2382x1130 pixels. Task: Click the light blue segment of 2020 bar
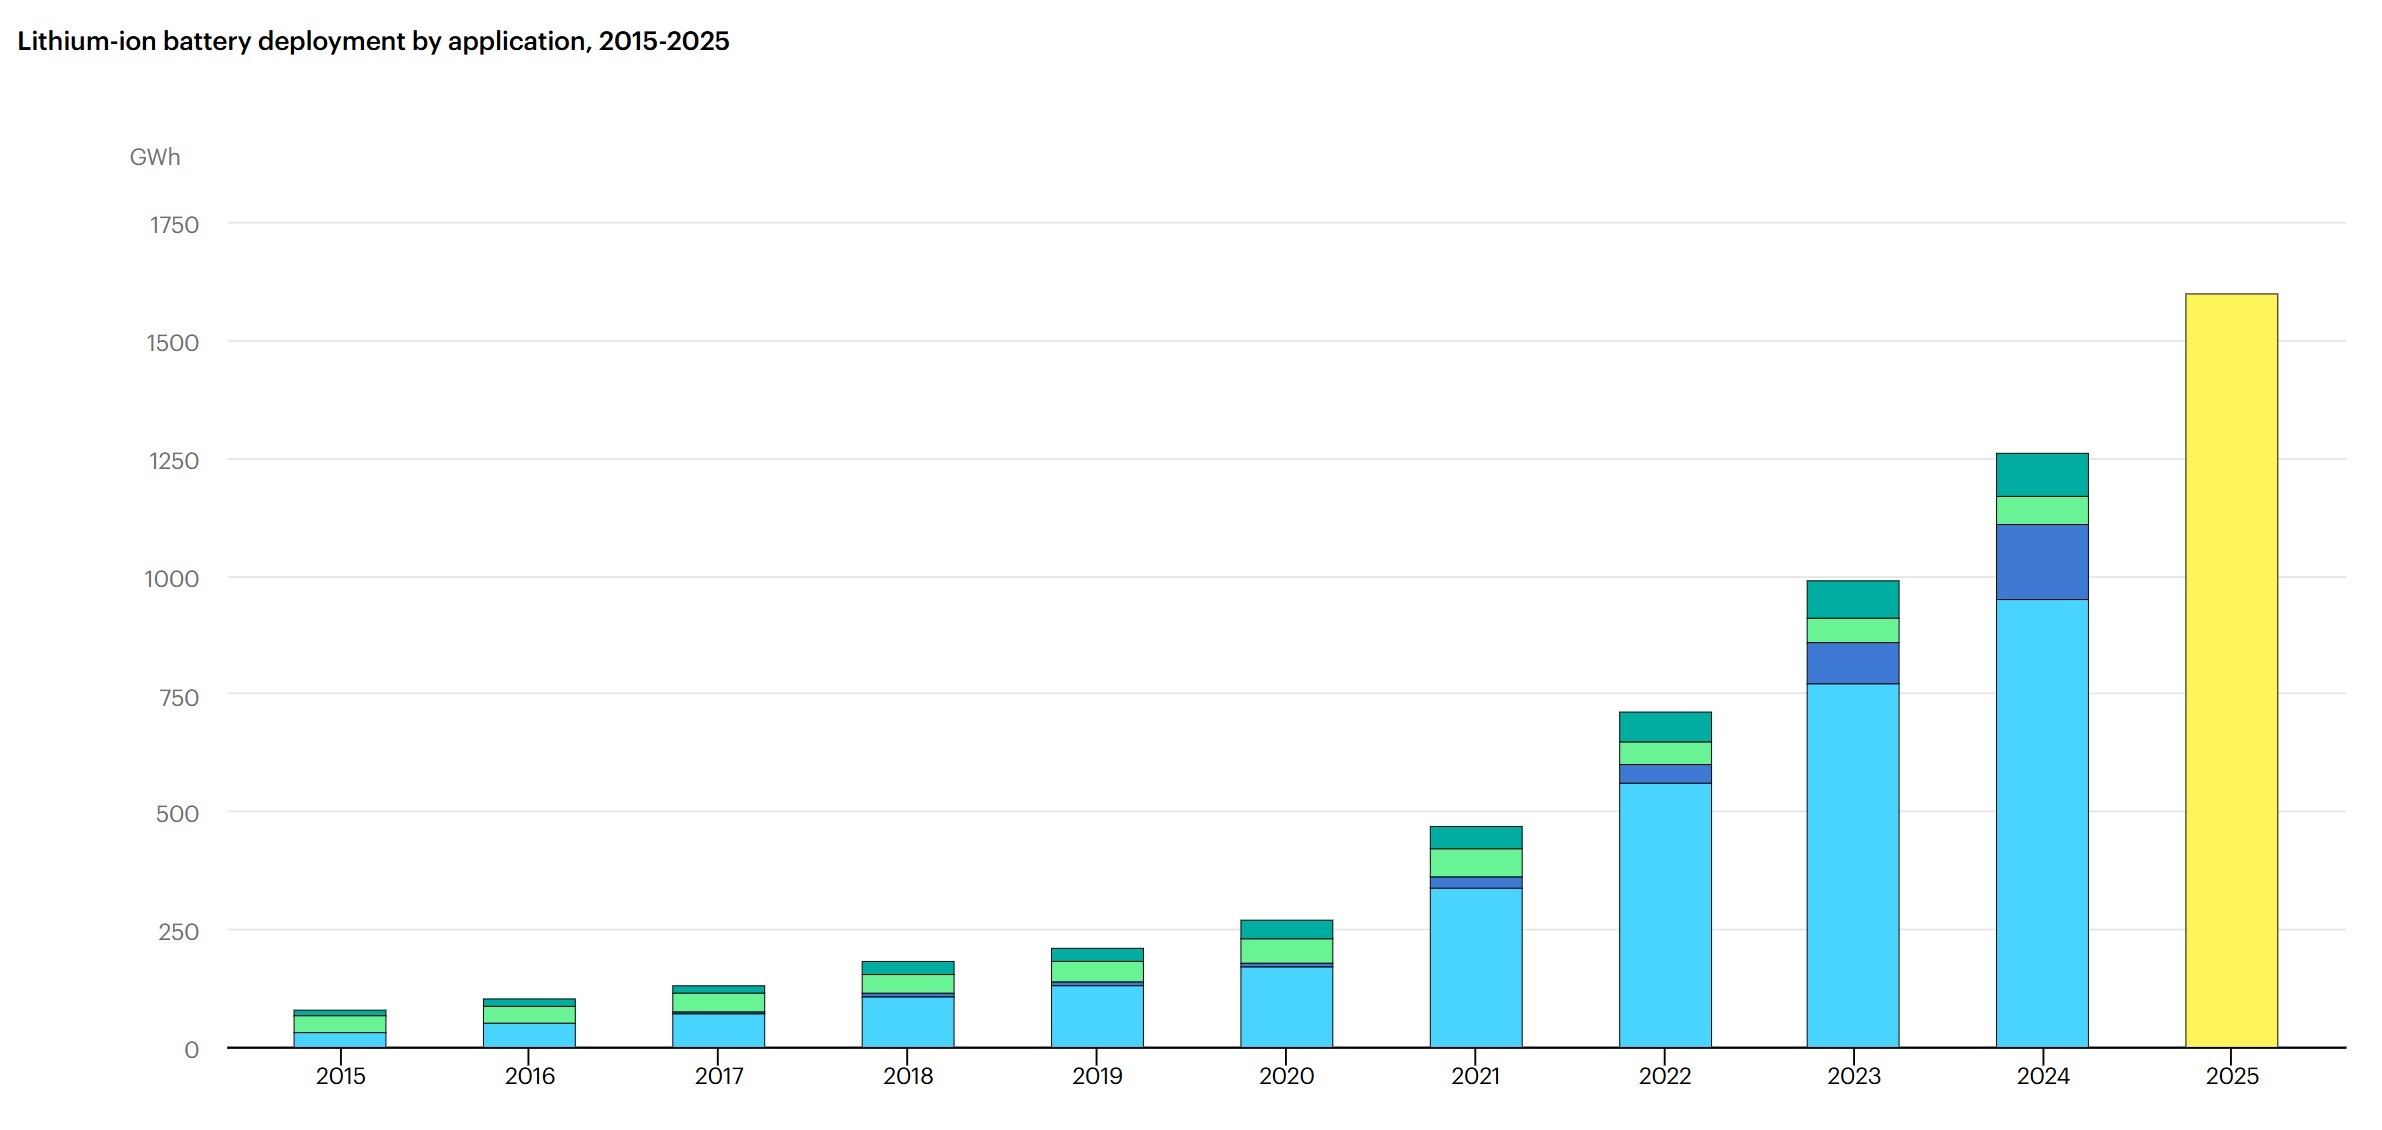point(1286,1006)
